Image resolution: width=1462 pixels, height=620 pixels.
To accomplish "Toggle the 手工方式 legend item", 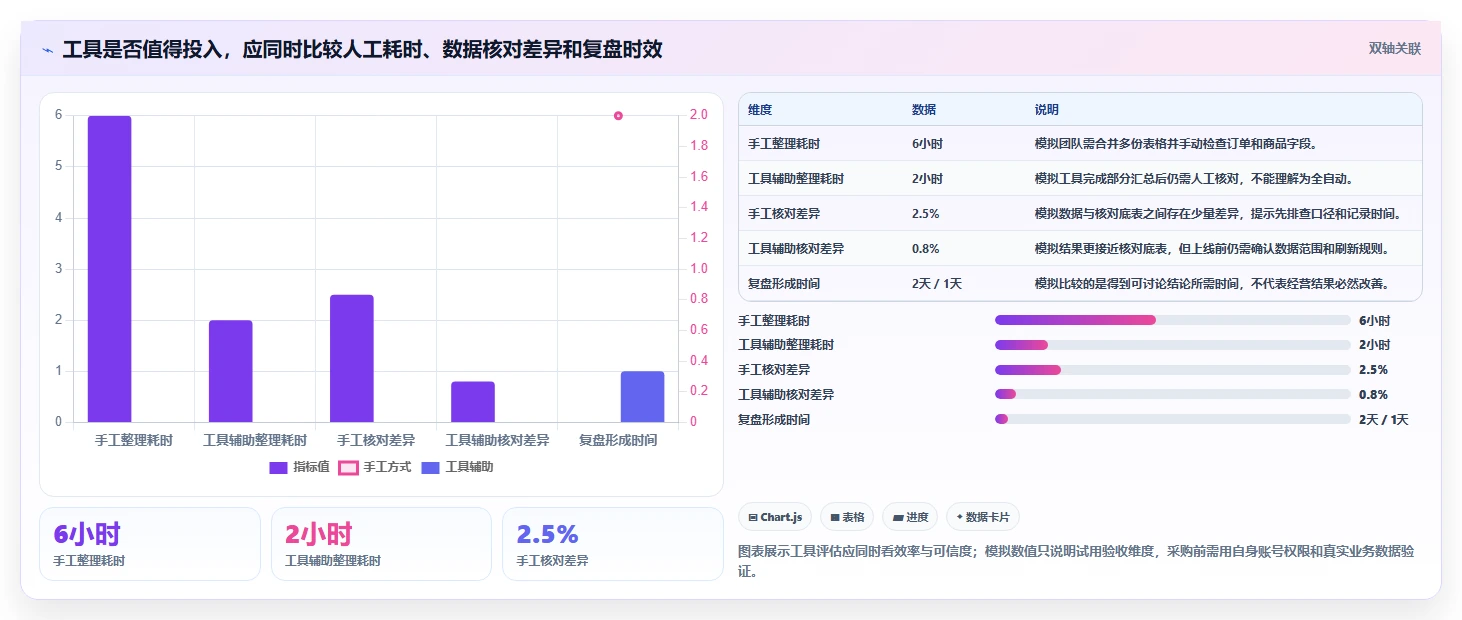I will click(x=375, y=467).
